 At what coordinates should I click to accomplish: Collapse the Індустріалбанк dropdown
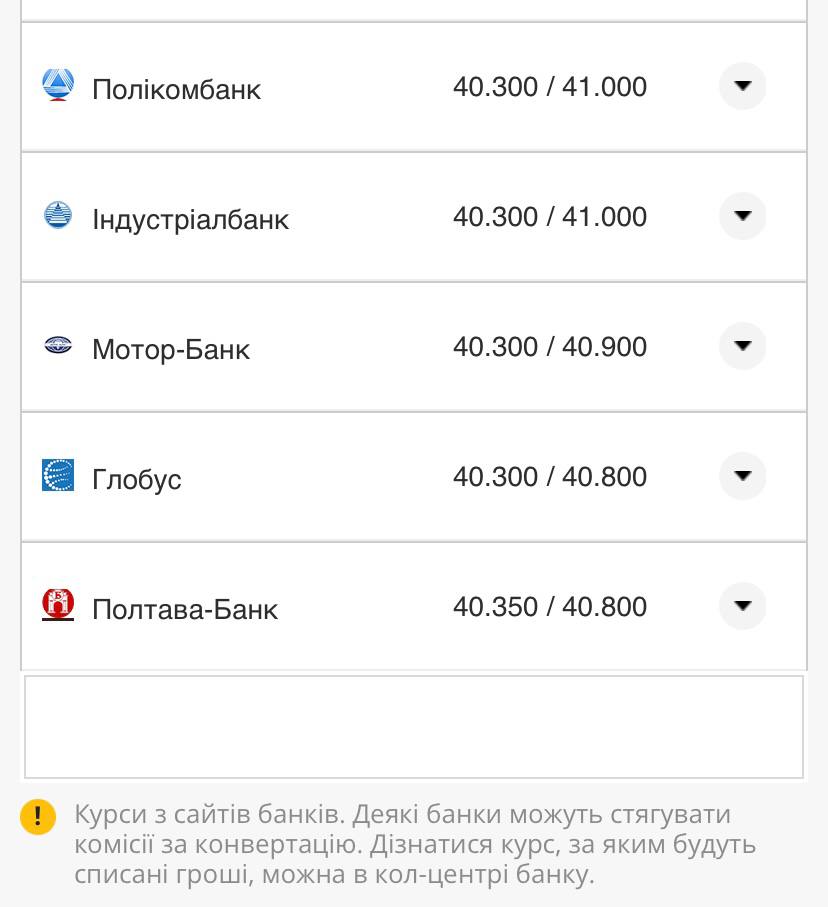742,216
